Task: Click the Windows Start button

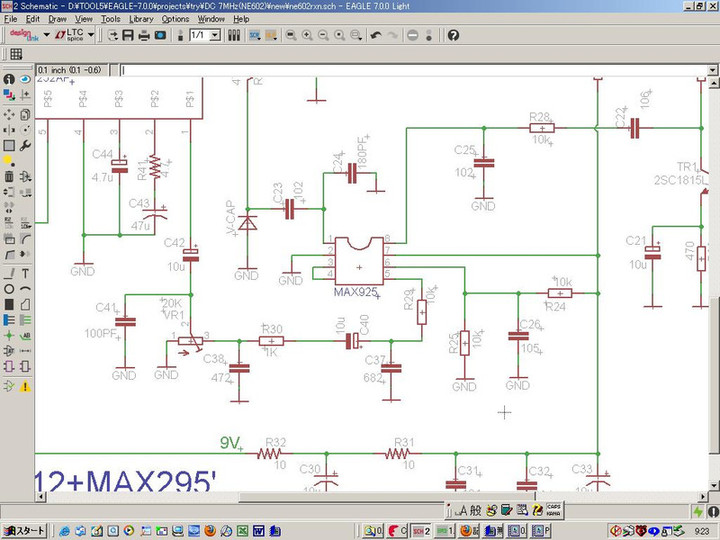Action: pos(24,530)
